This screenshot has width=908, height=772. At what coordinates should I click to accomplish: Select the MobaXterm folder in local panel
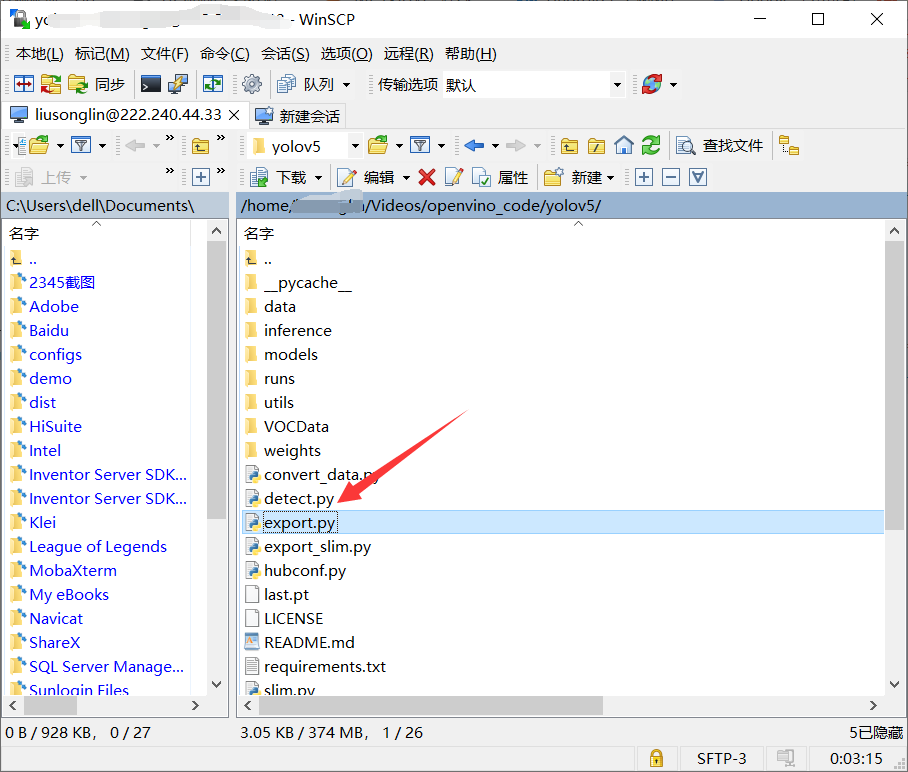[72, 571]
